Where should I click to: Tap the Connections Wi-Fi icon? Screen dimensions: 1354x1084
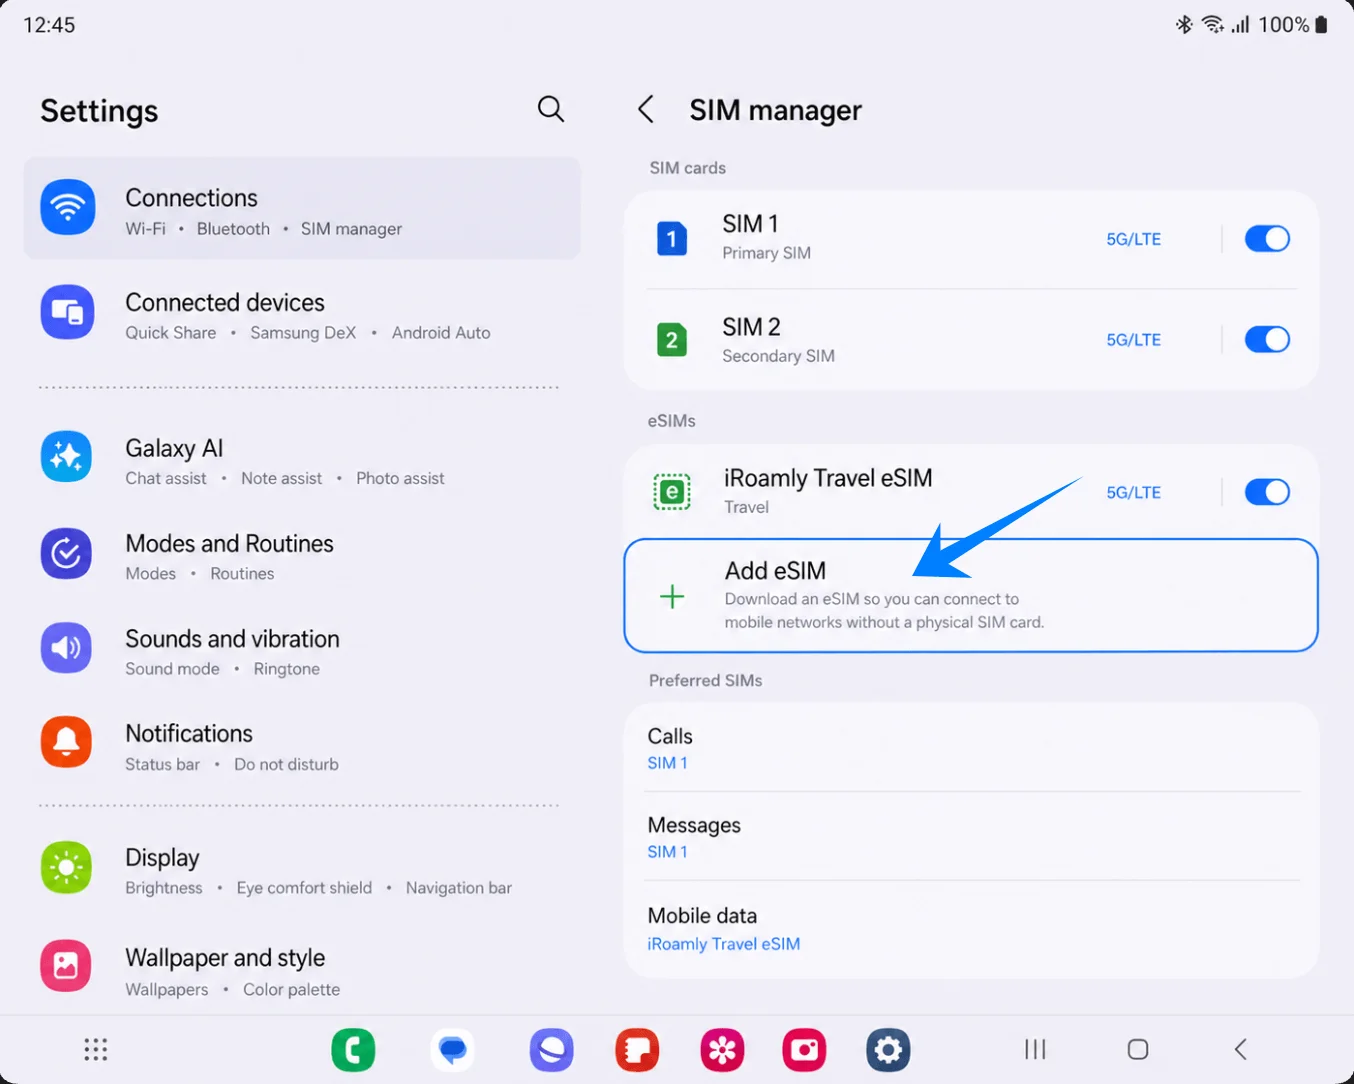coord(68,207)
